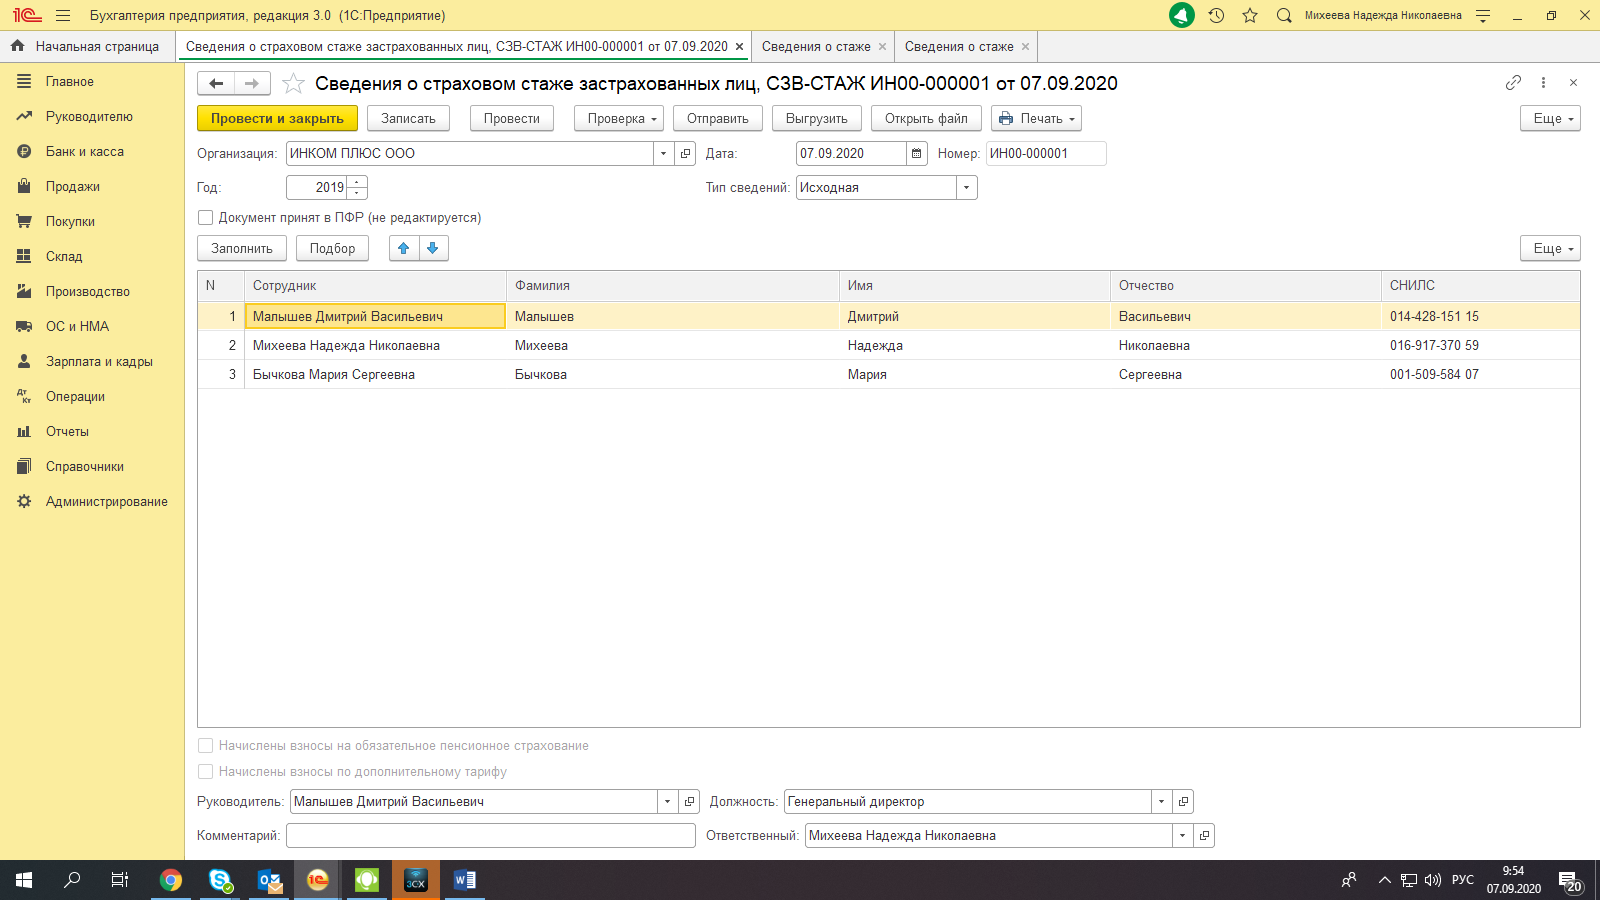Open the Организация dropdown arrow

664,153
